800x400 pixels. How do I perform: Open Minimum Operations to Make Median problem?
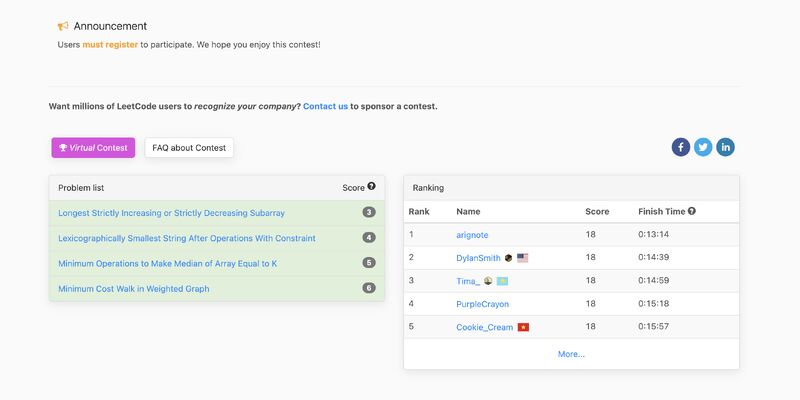168,263
